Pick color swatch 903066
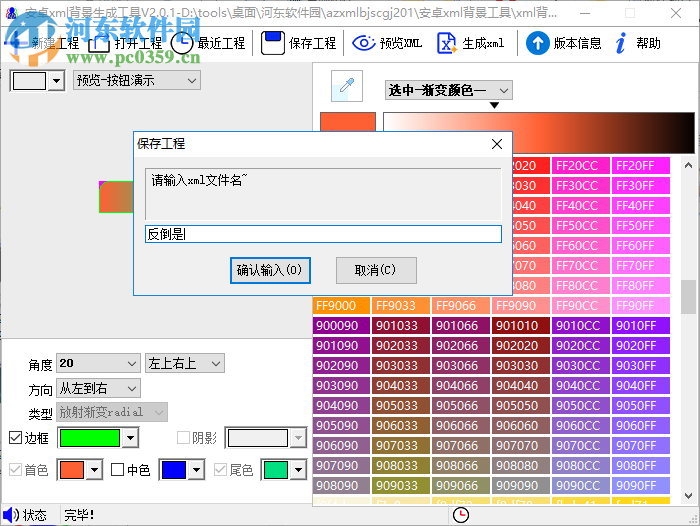Image resolution: width=700 pixels, height=526 pixels. tap(461, 366)
